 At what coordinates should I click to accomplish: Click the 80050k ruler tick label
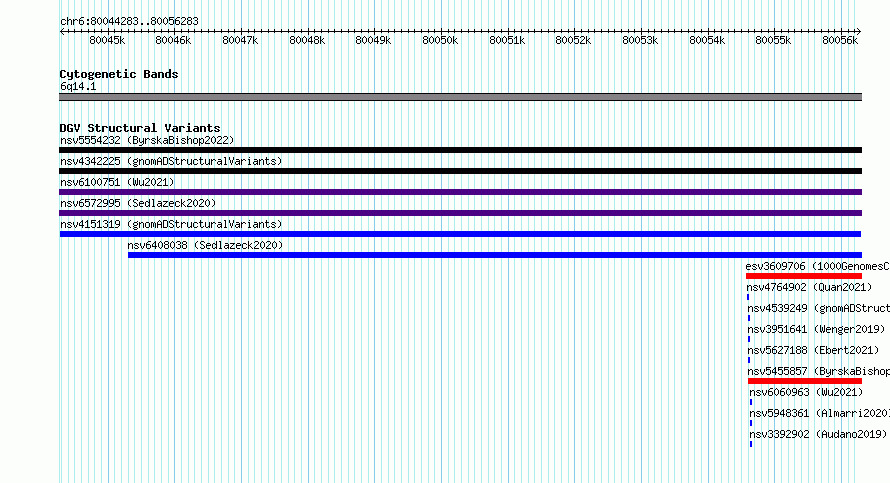[440, 40]
